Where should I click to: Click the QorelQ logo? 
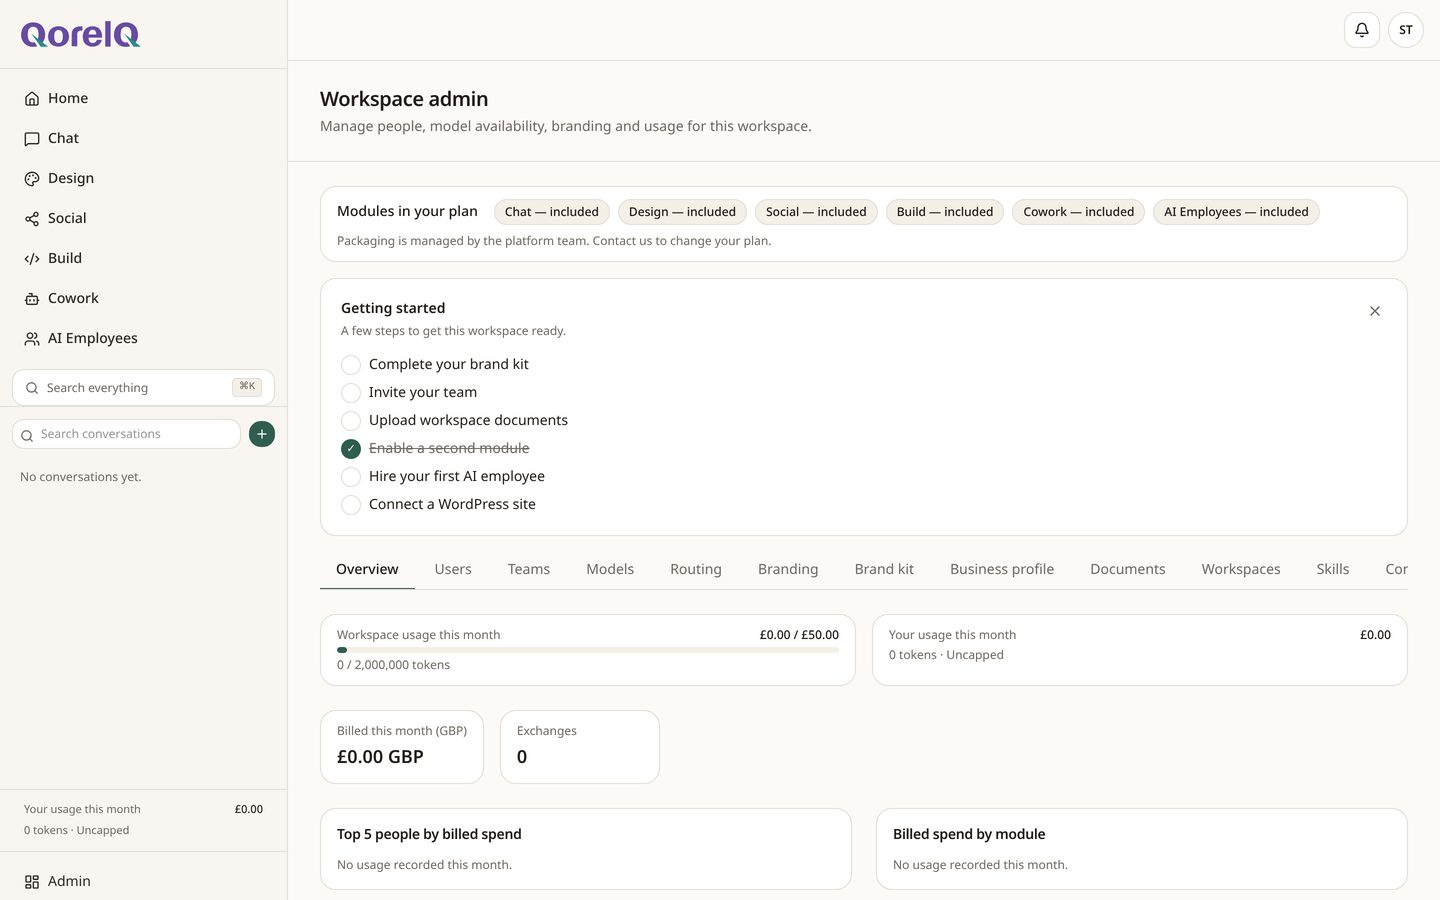[x=81, y=34]
